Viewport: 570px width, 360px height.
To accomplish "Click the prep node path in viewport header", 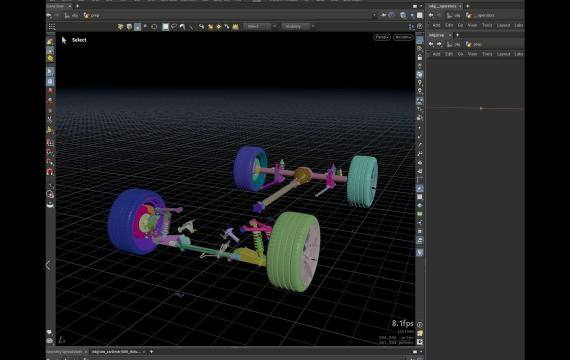I will click(x=92, y=16).
